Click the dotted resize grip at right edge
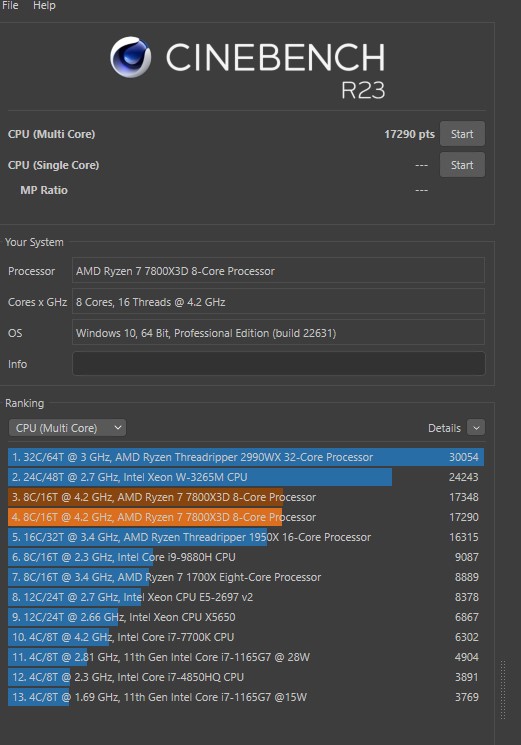This screenshot has width=521, height=745. 502,689
